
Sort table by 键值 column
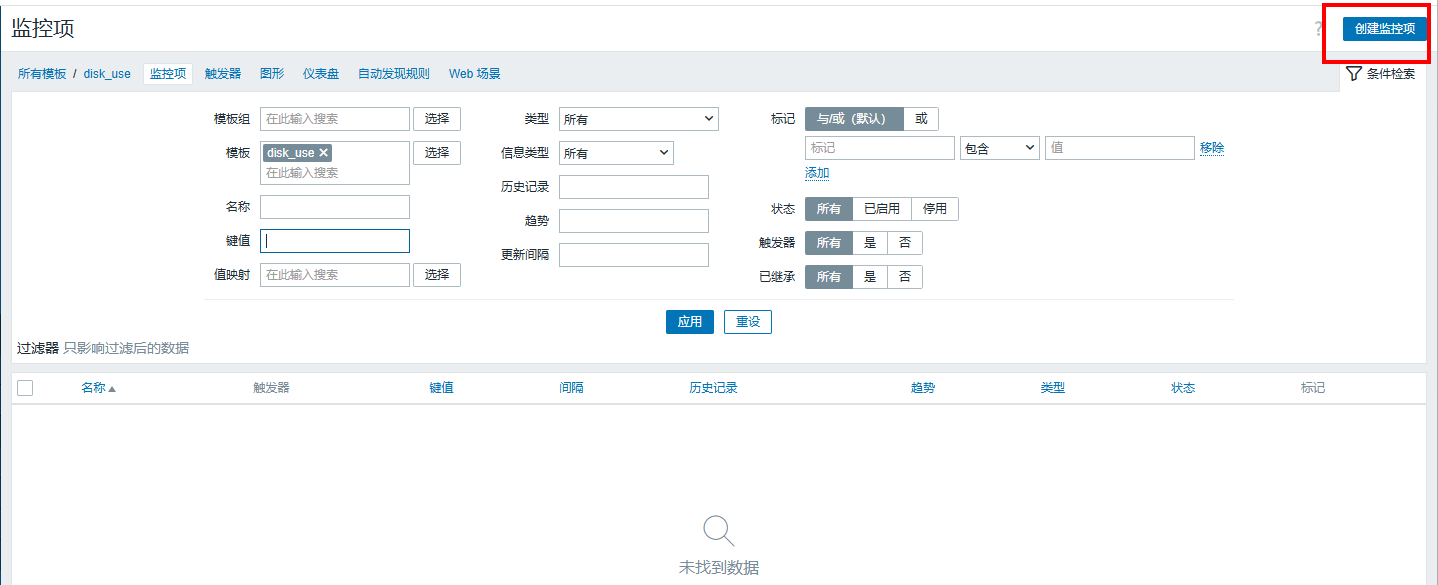(x=441, y=388)
